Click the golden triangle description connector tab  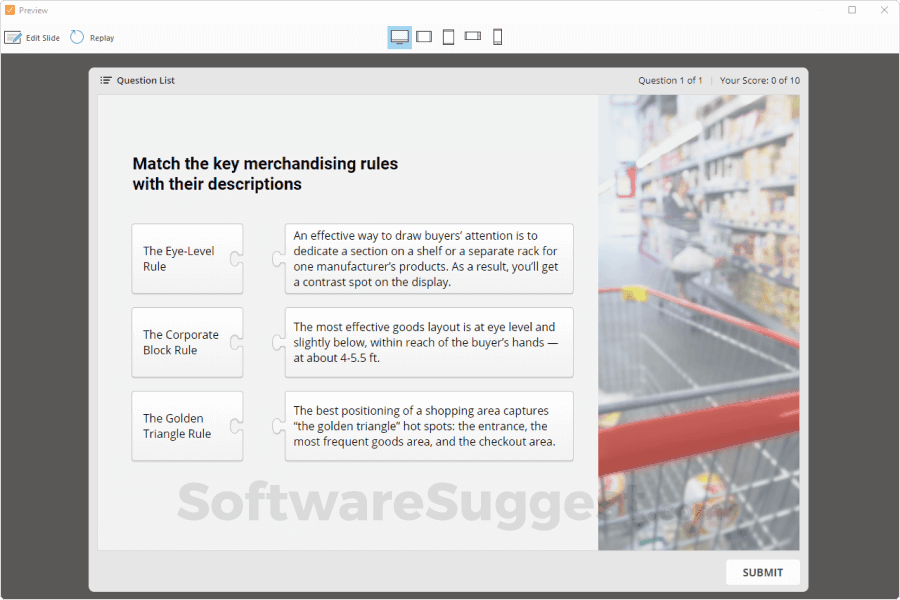pyautogui.click(x=279, y=426)
